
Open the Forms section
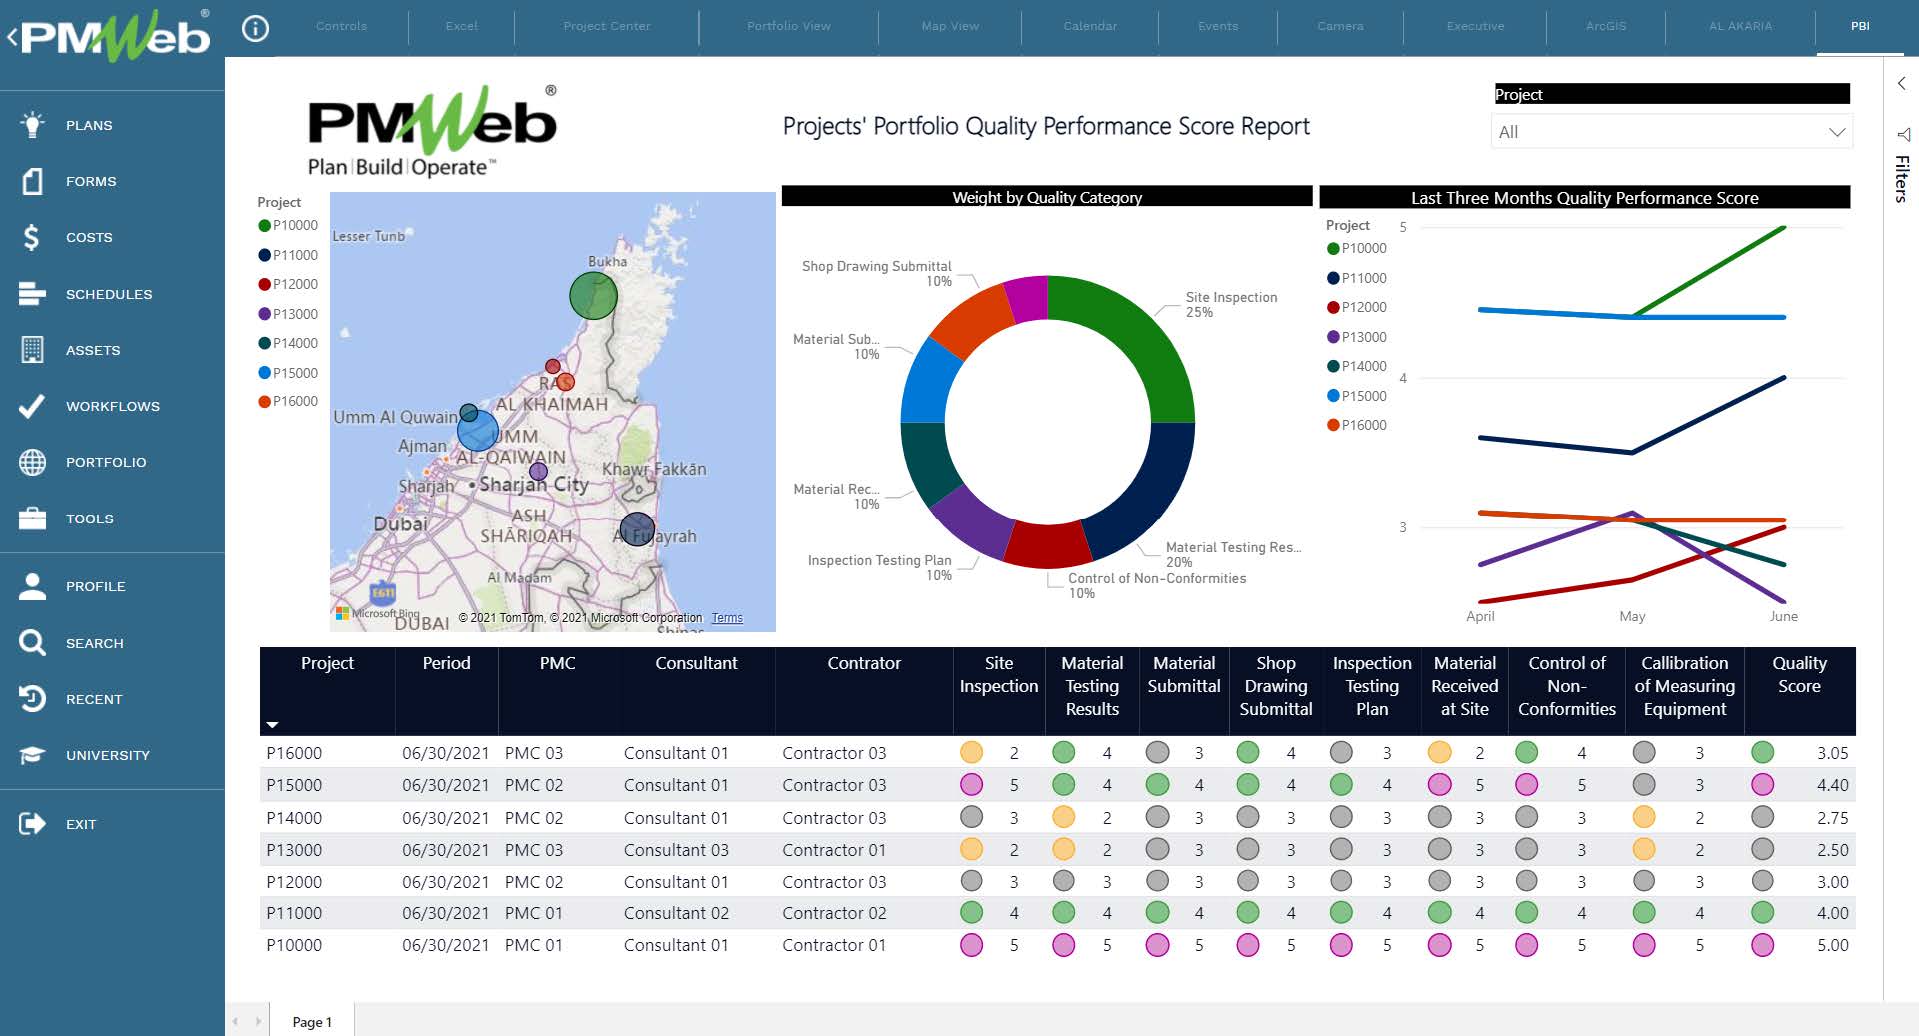[x=31, y=181]
